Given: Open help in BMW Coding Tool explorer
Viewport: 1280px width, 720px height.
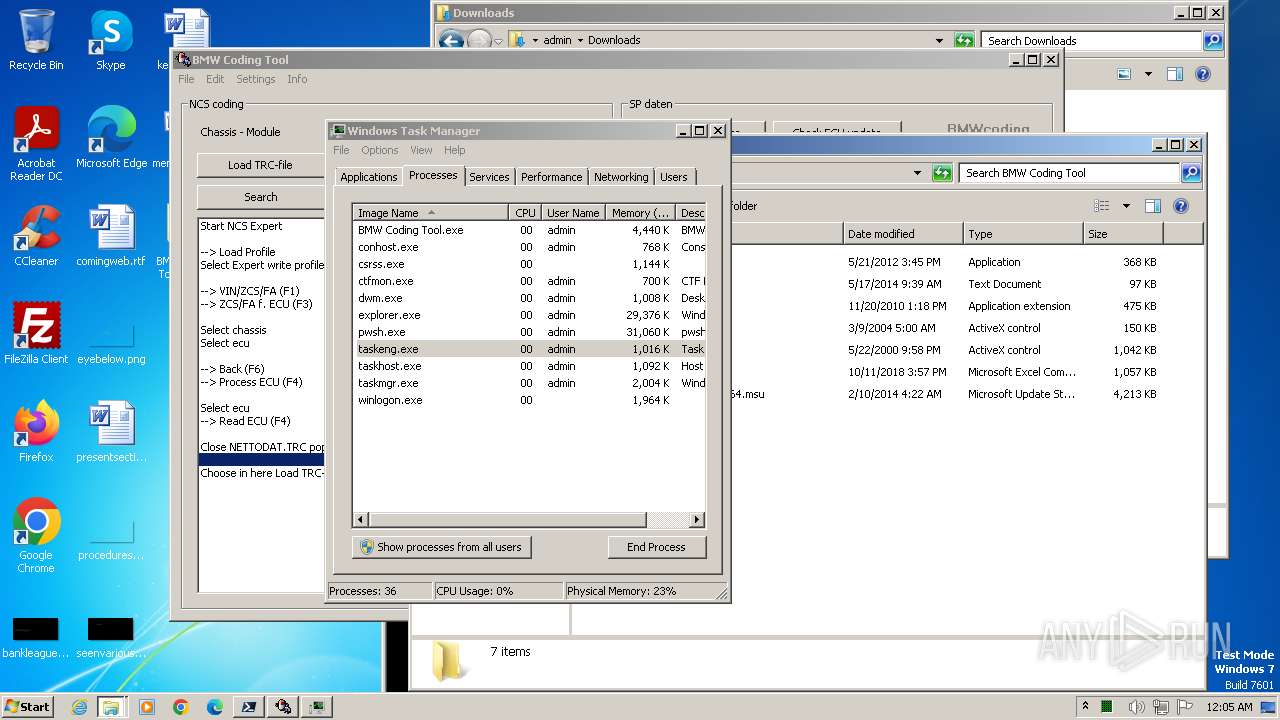Looking at the screenshot, I should (1181, 206).
